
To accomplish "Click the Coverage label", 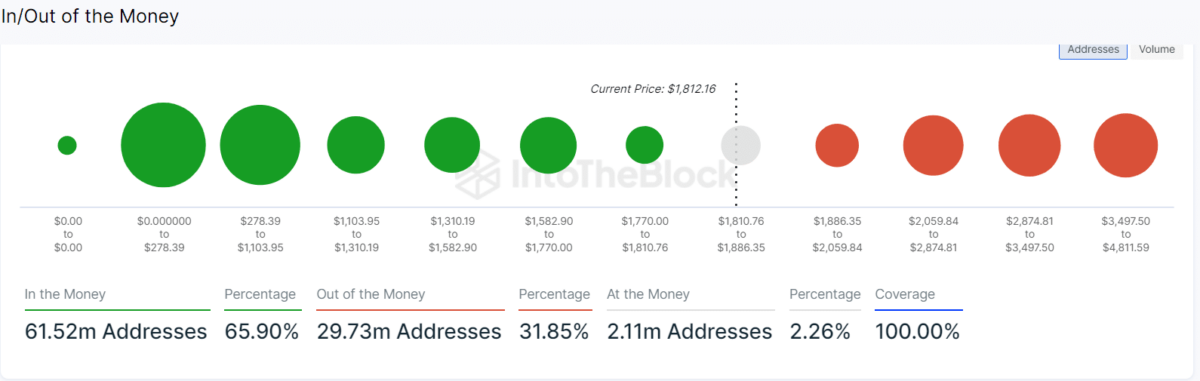I will pyautogui.click(x=905, y=294).
